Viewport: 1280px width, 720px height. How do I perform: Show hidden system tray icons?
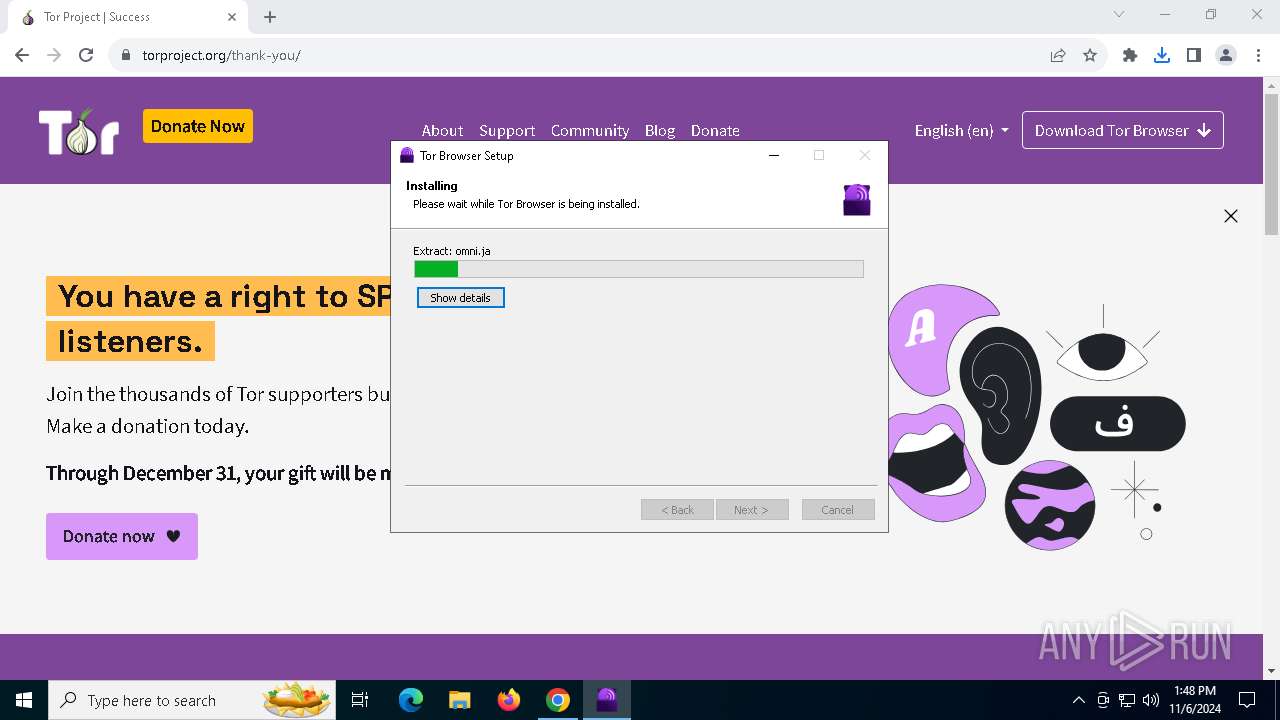pos(1078,700)
